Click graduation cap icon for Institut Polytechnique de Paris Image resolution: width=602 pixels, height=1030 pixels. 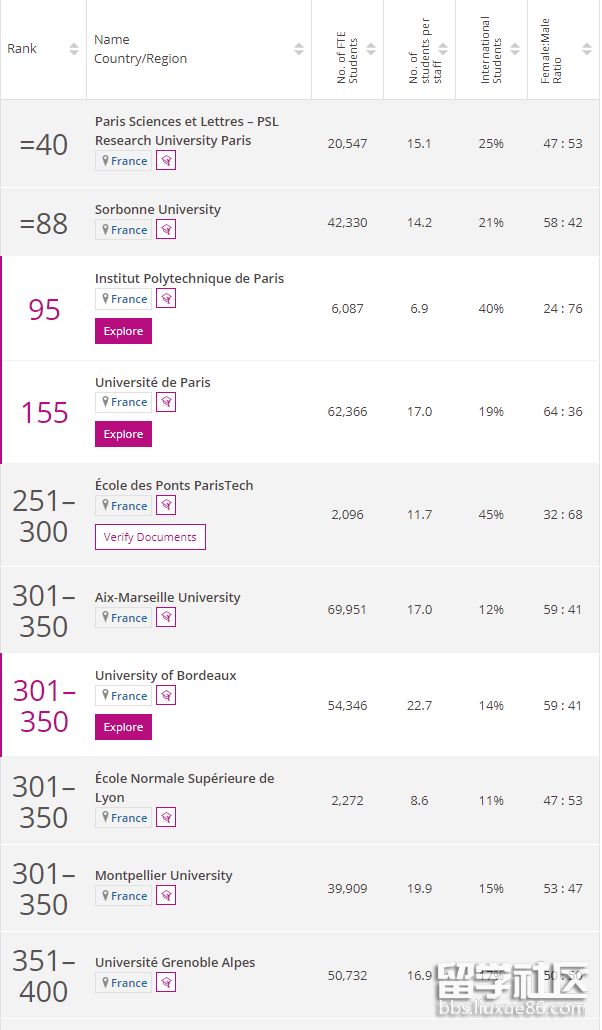[166, 299]
